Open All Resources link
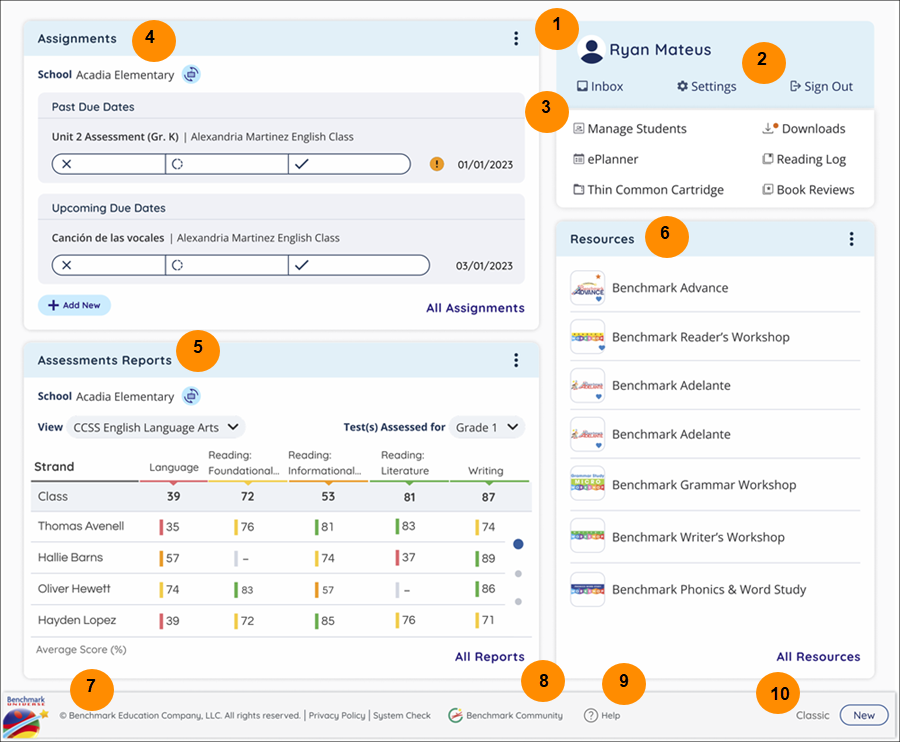This screenshot has height=742, width=900. tap(818, 656)
